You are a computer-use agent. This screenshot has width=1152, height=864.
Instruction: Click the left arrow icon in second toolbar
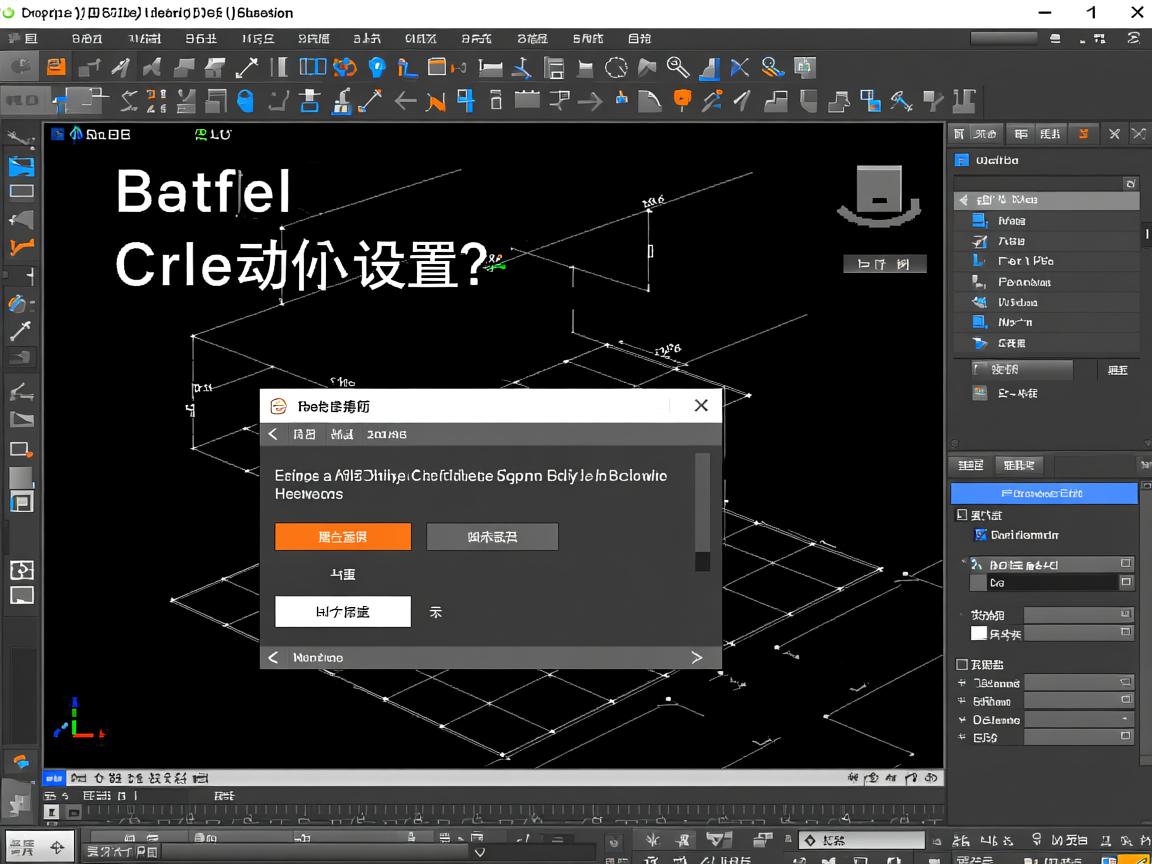pos(405,101)
